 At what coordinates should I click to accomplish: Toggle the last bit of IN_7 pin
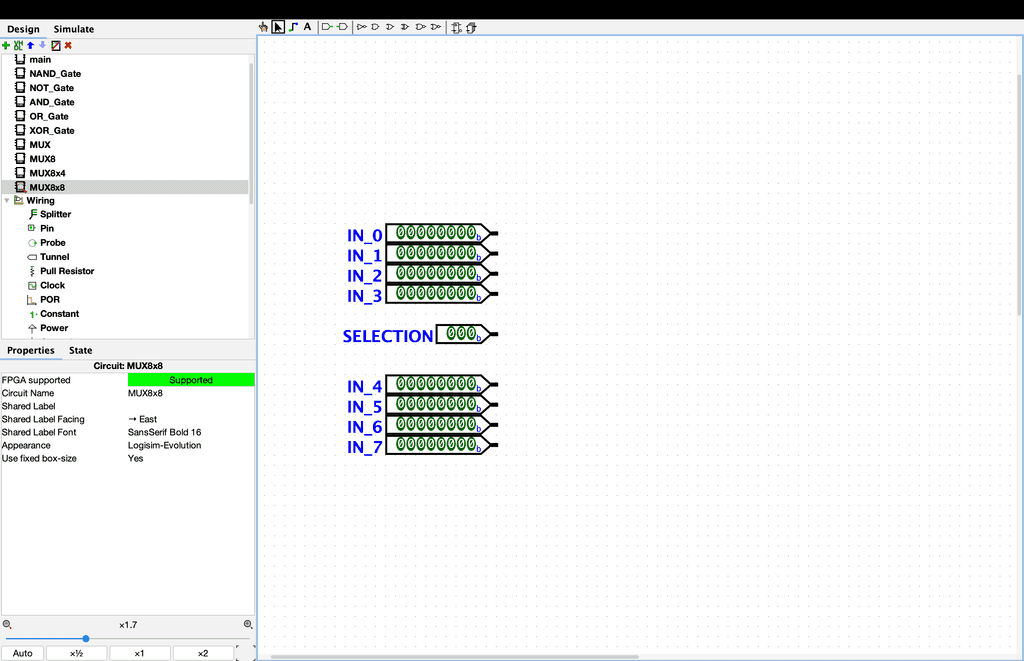point(470,443)
